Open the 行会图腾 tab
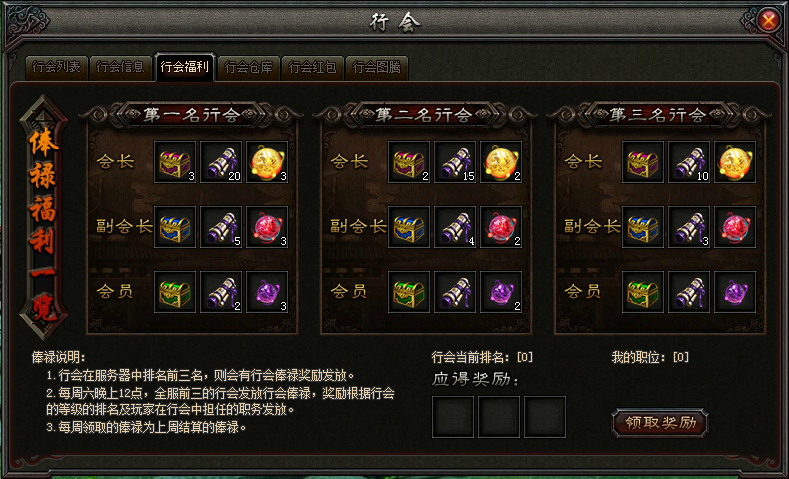789x479 pixels. point(376,67)
